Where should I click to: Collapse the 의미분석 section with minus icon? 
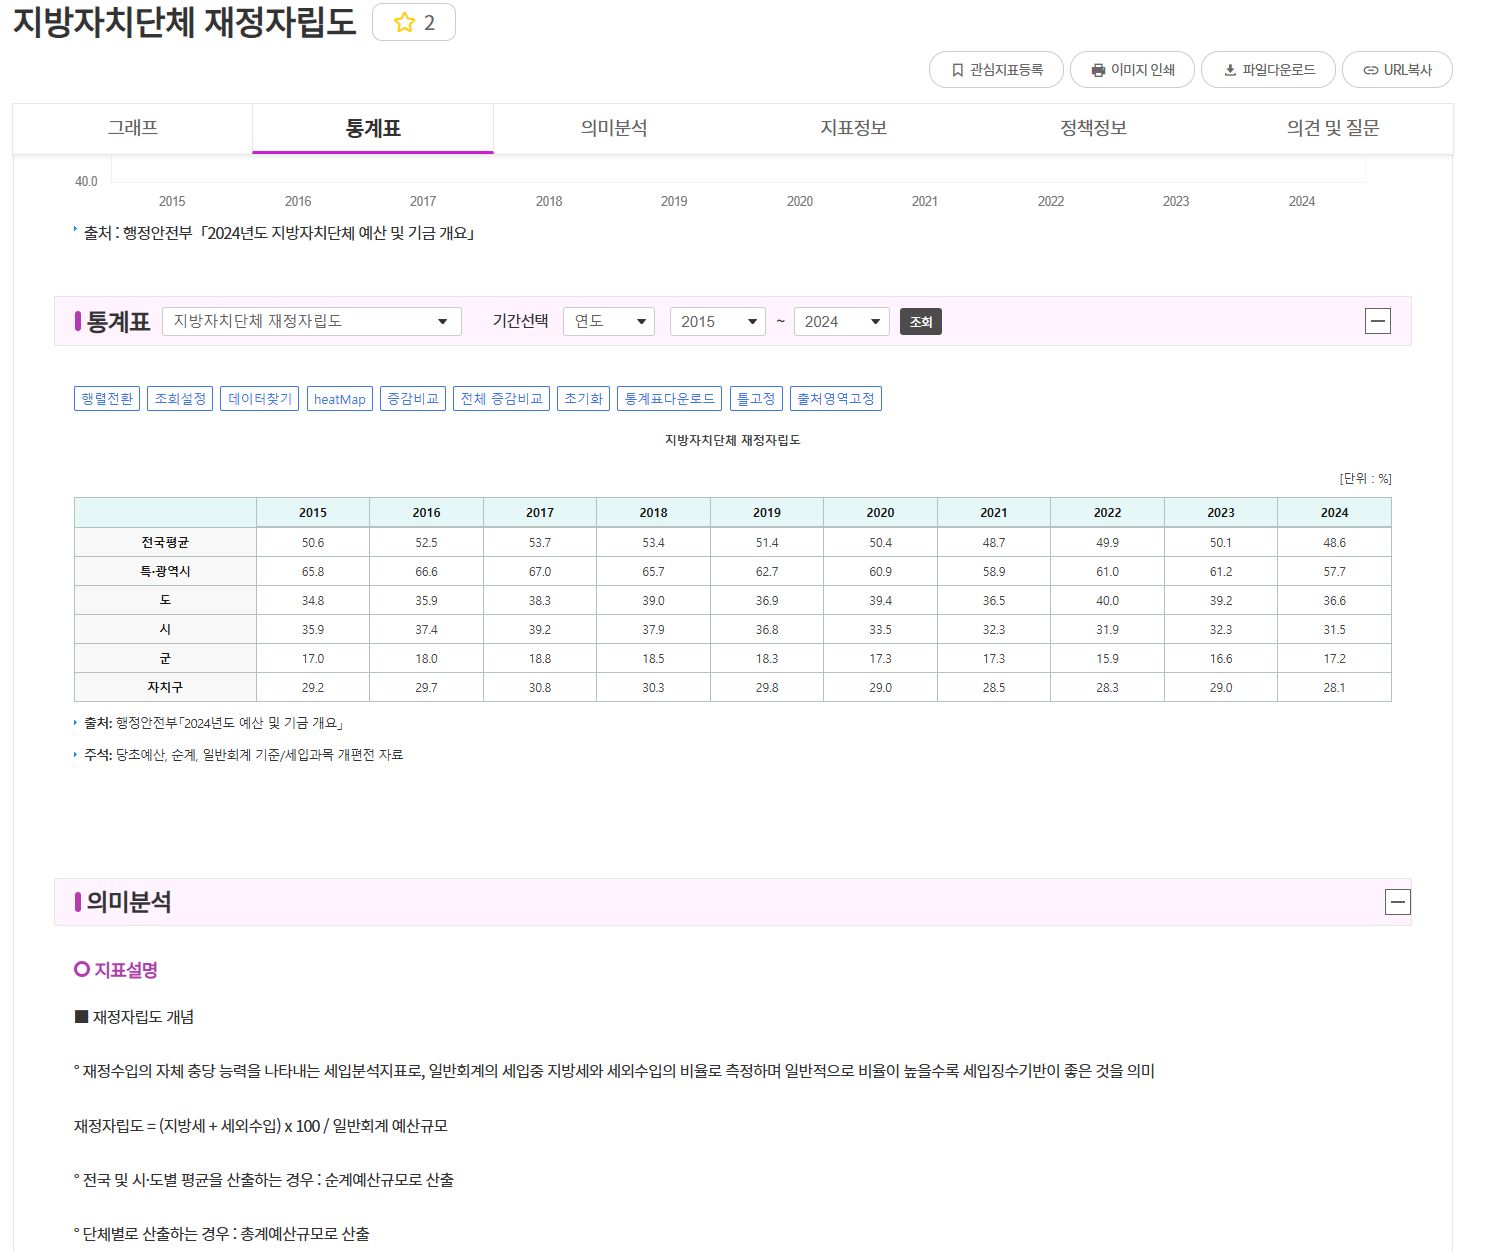(x=1398, y=902)
